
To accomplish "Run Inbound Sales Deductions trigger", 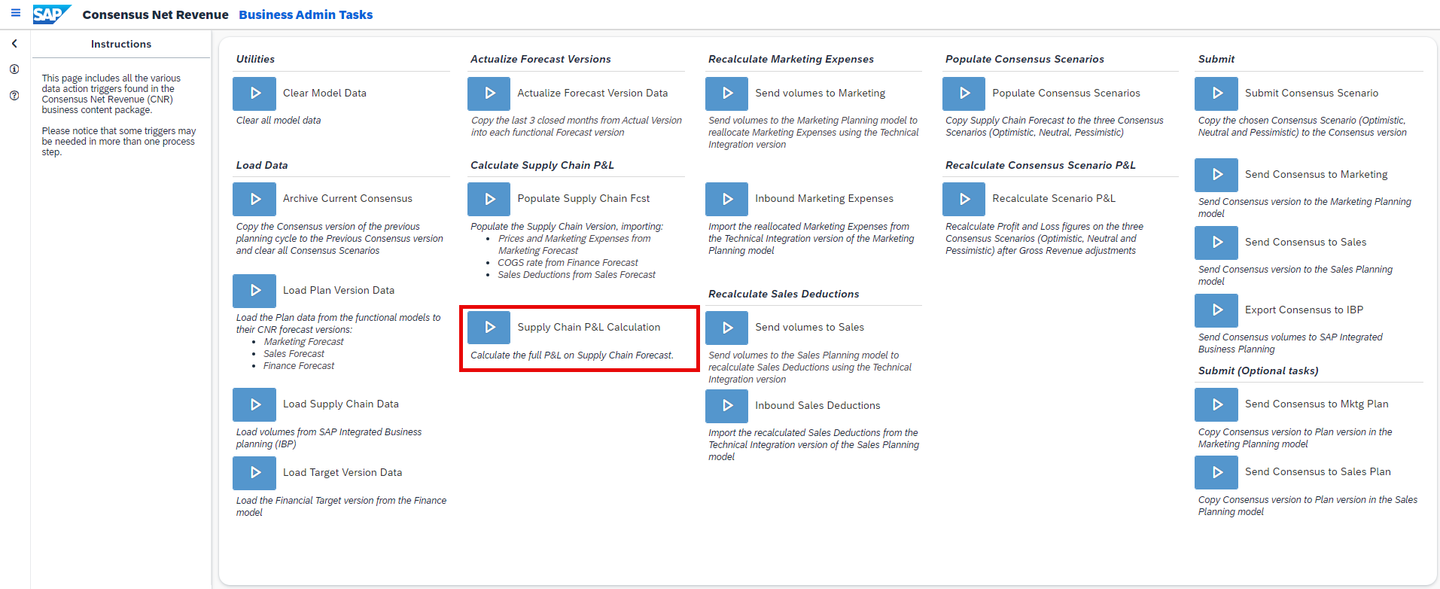I will 727,406.
